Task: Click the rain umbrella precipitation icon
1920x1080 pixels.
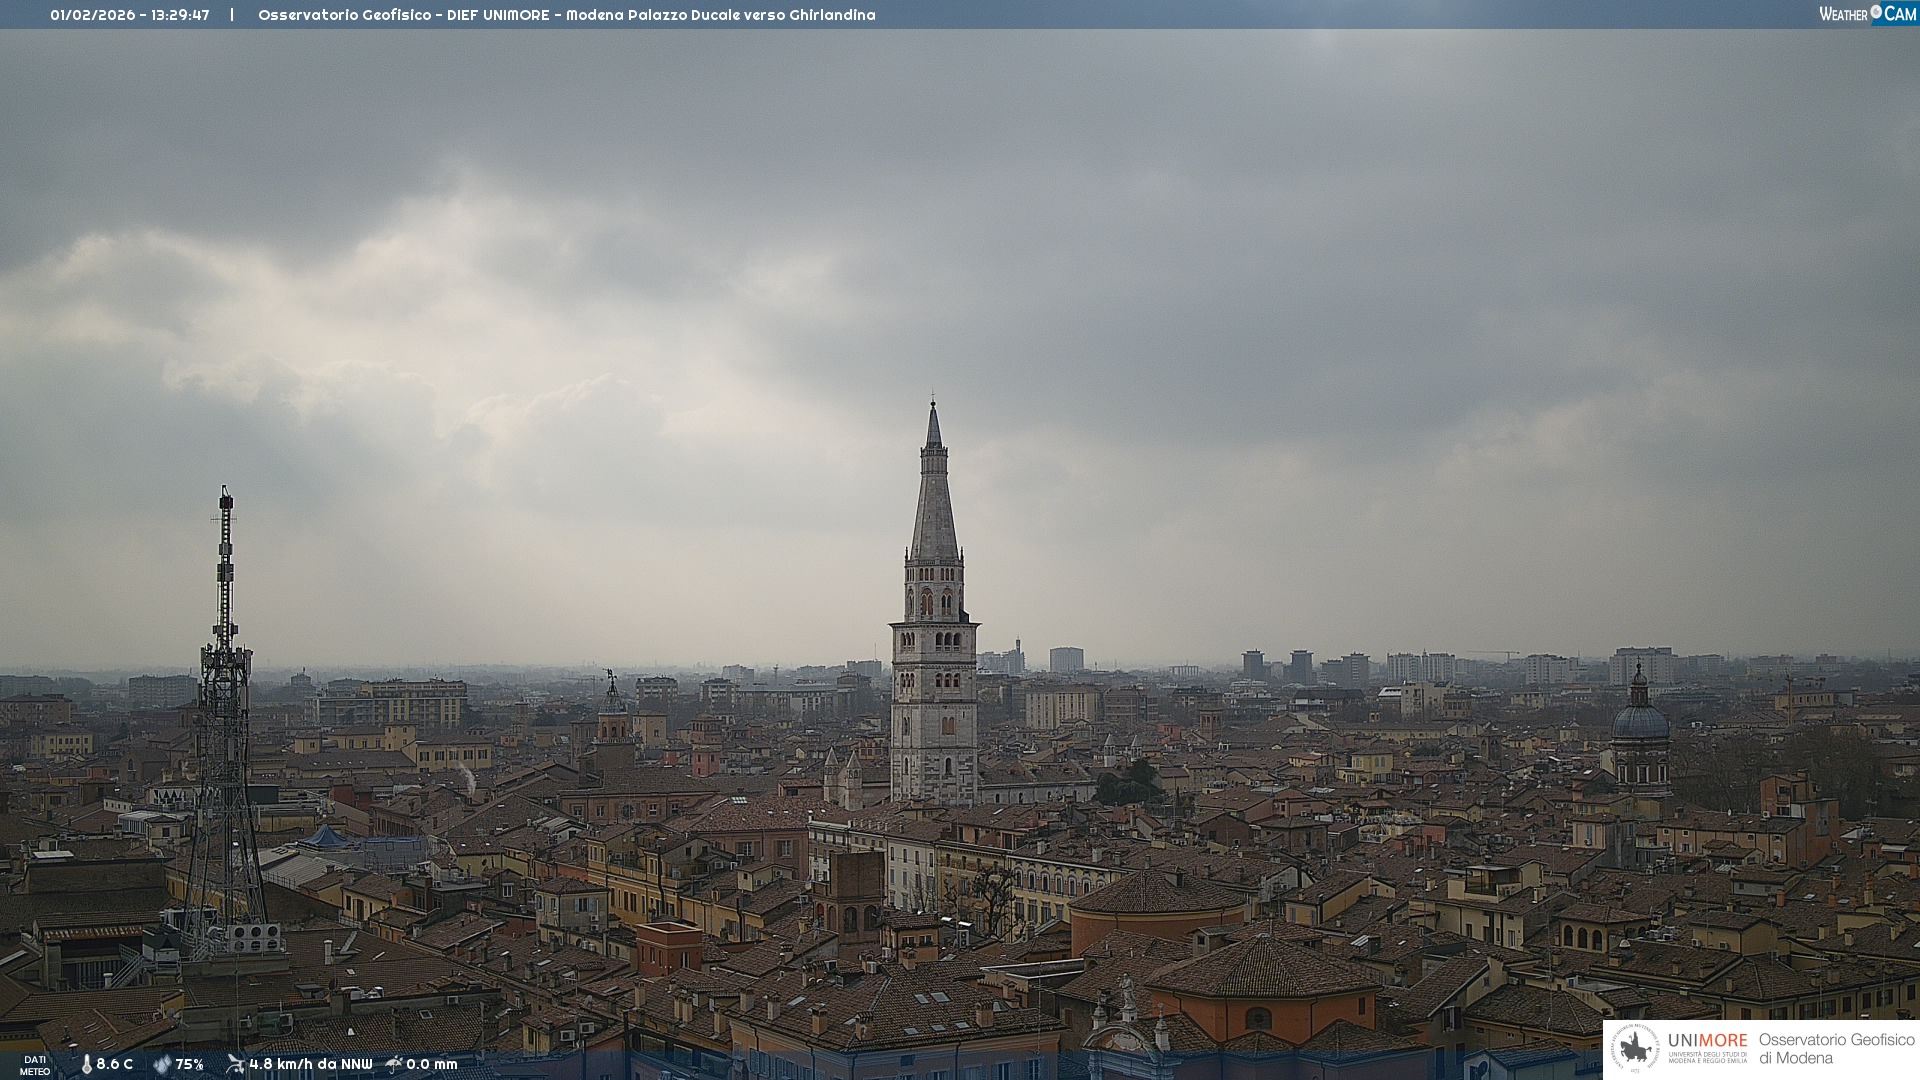Action: point(394,1064)
